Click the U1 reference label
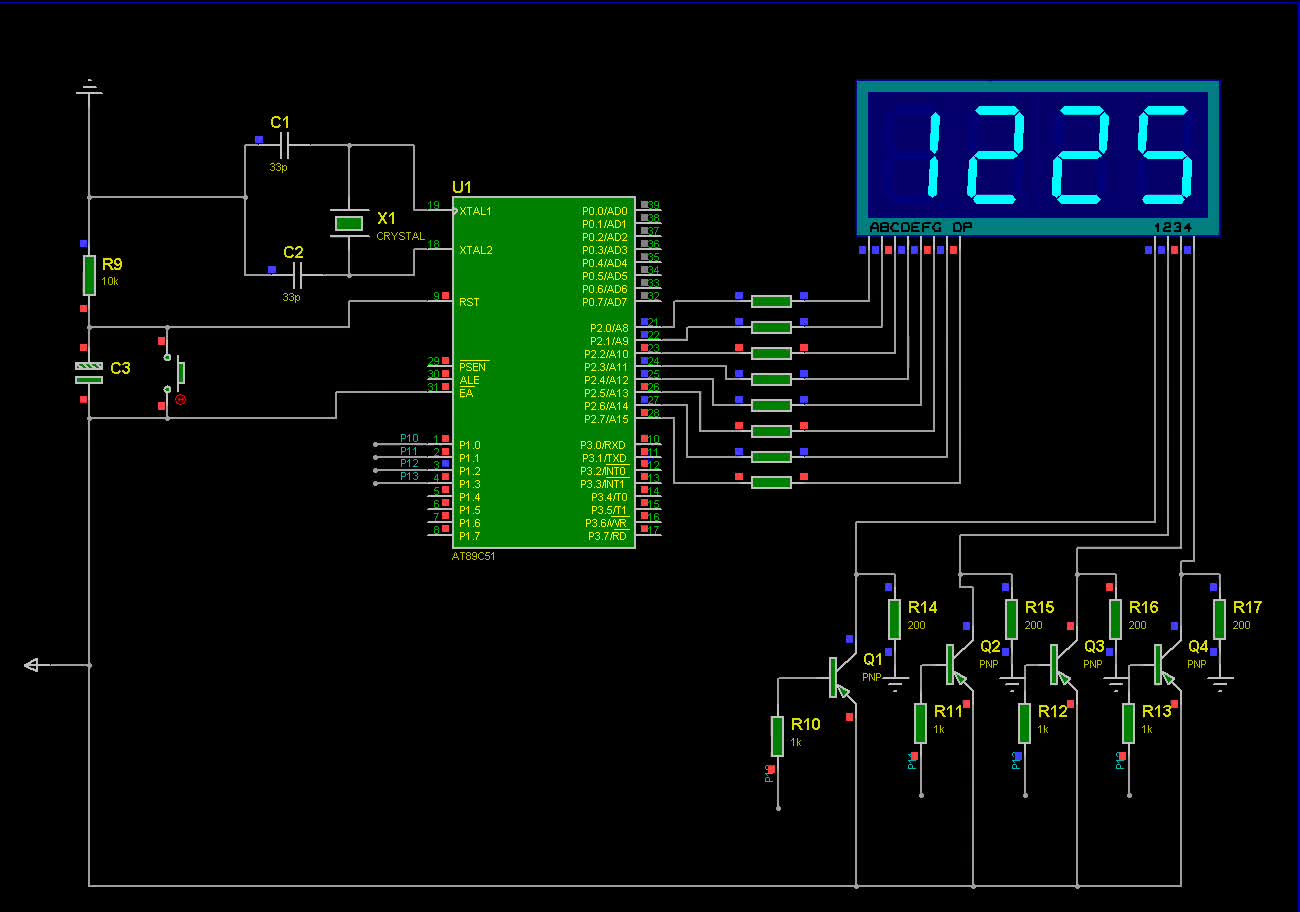The height and width of the screenshot is (912, 1300). [462, 187]
